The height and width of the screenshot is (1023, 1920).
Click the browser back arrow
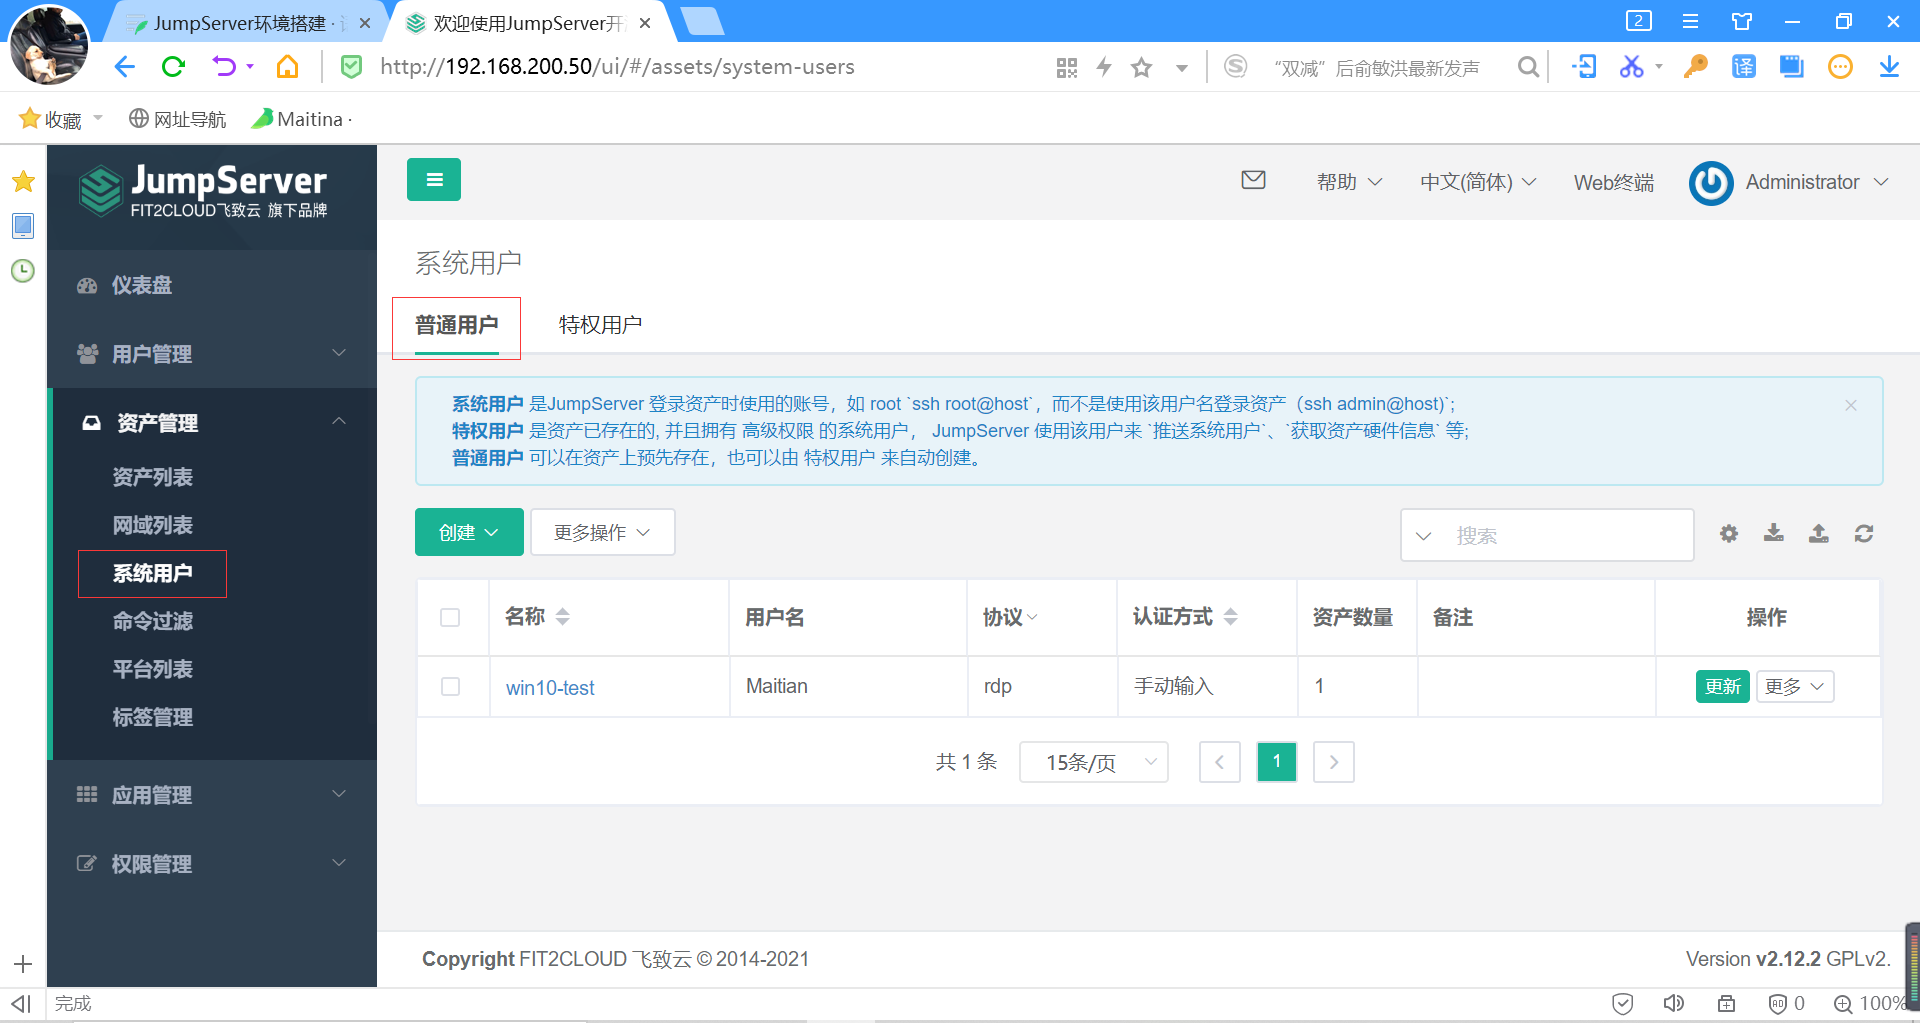124,67
